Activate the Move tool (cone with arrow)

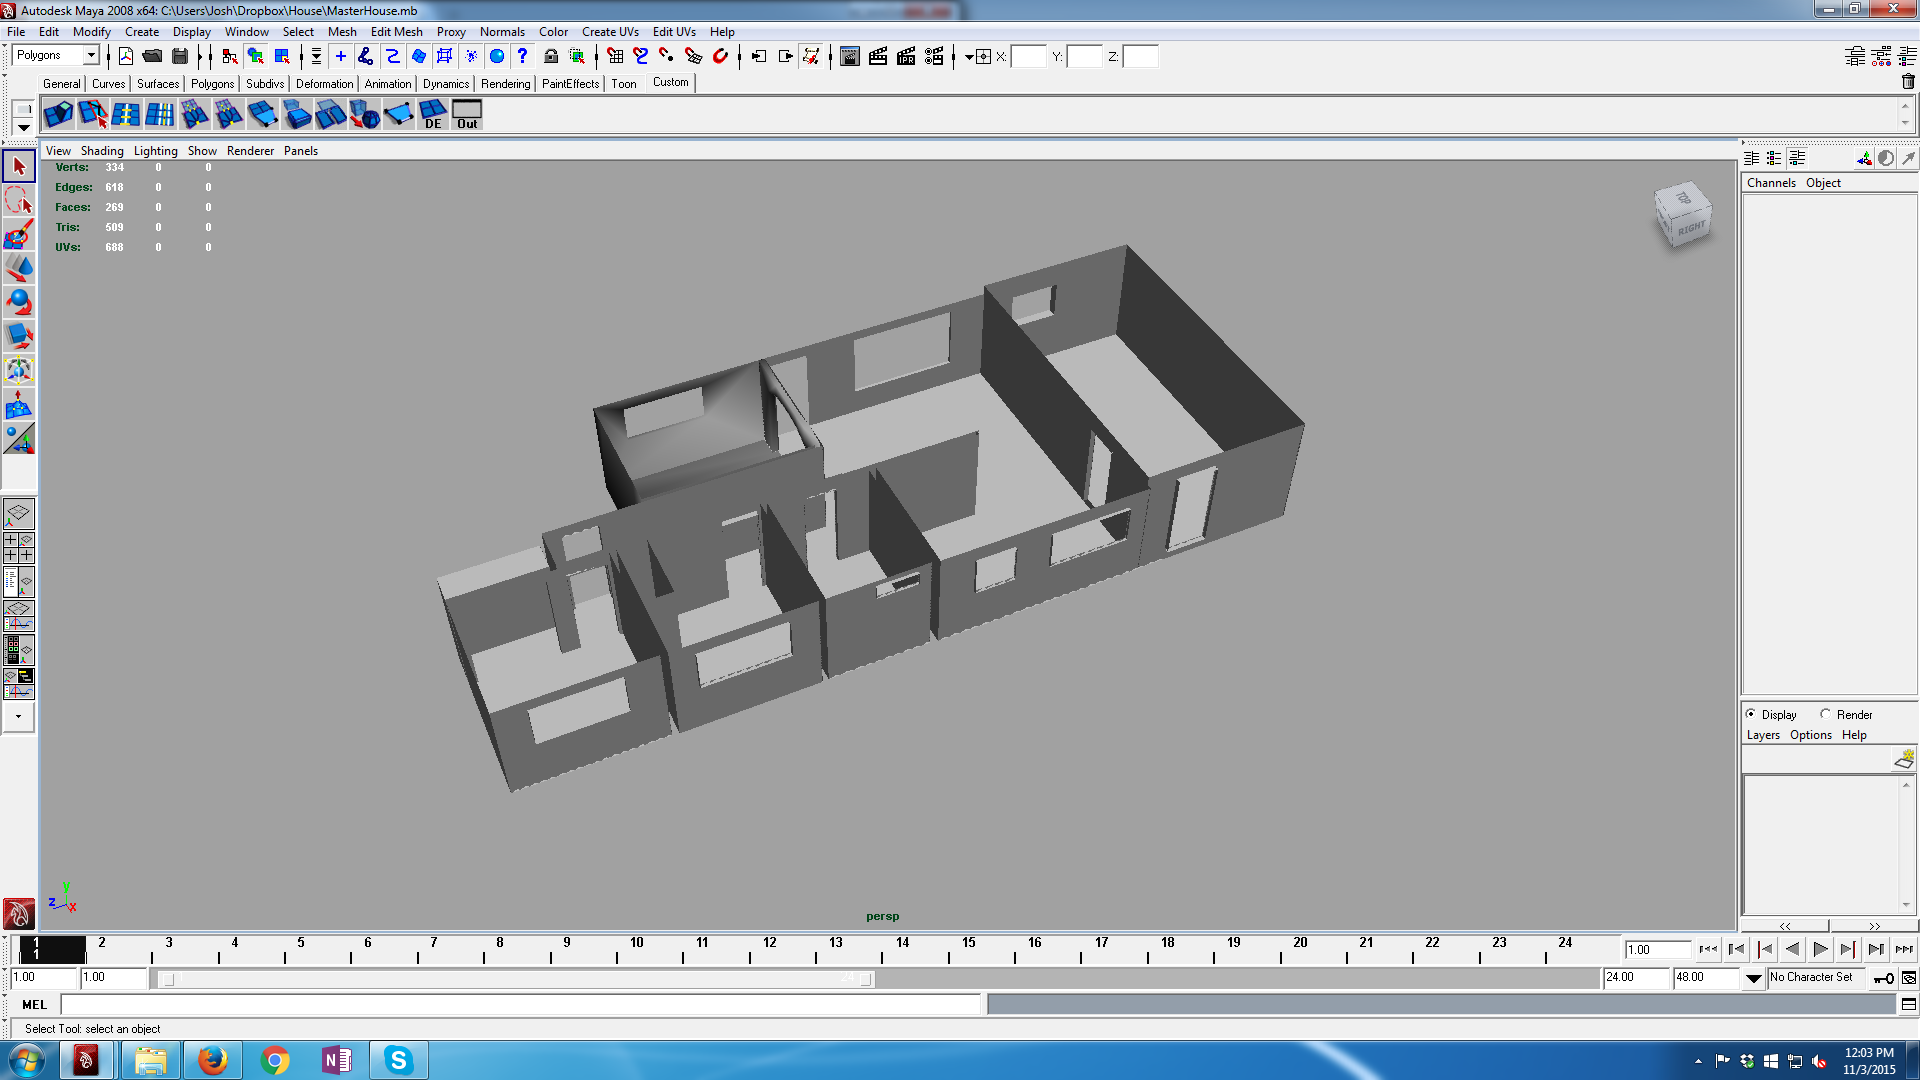(x=19, y=268)
